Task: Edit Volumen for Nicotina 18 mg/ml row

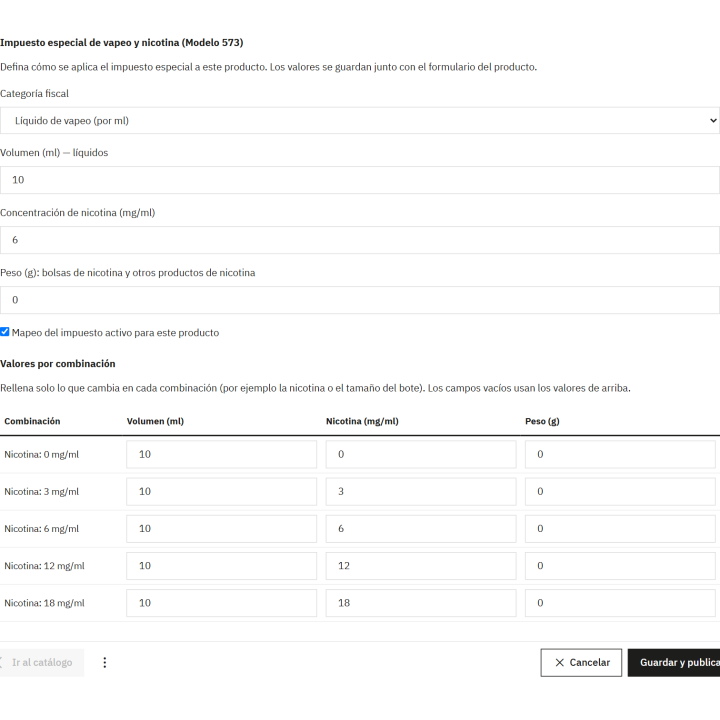Action: point(221,603)
